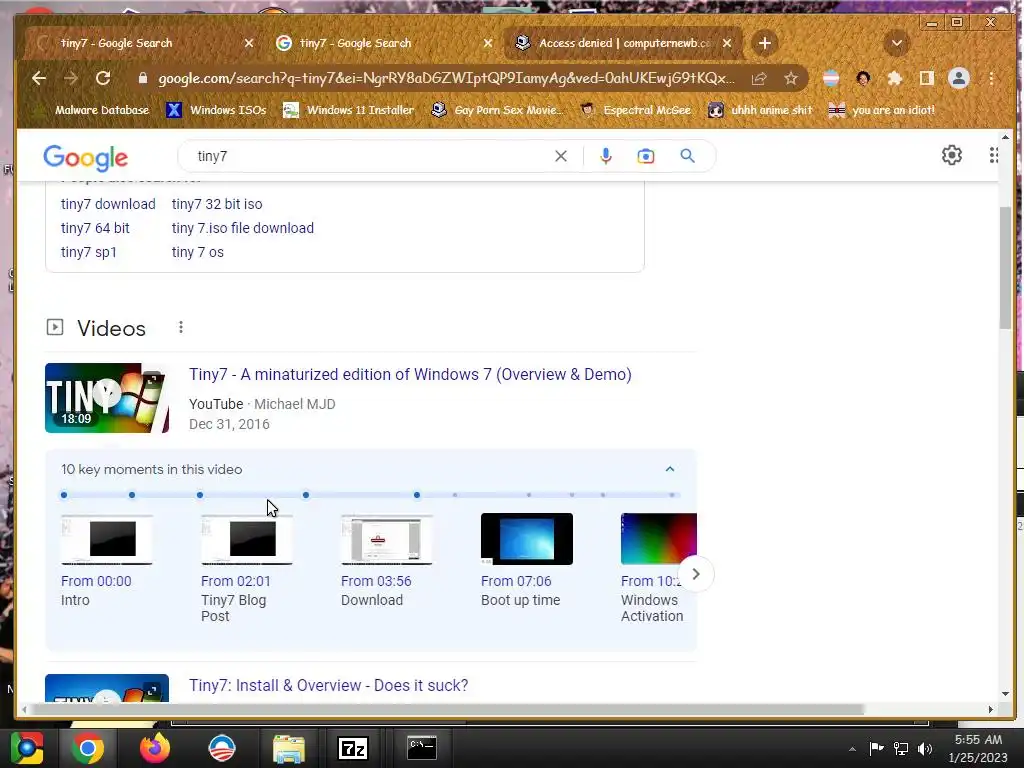Switch to first tiny7 Google Search tab

click(138, 43)
